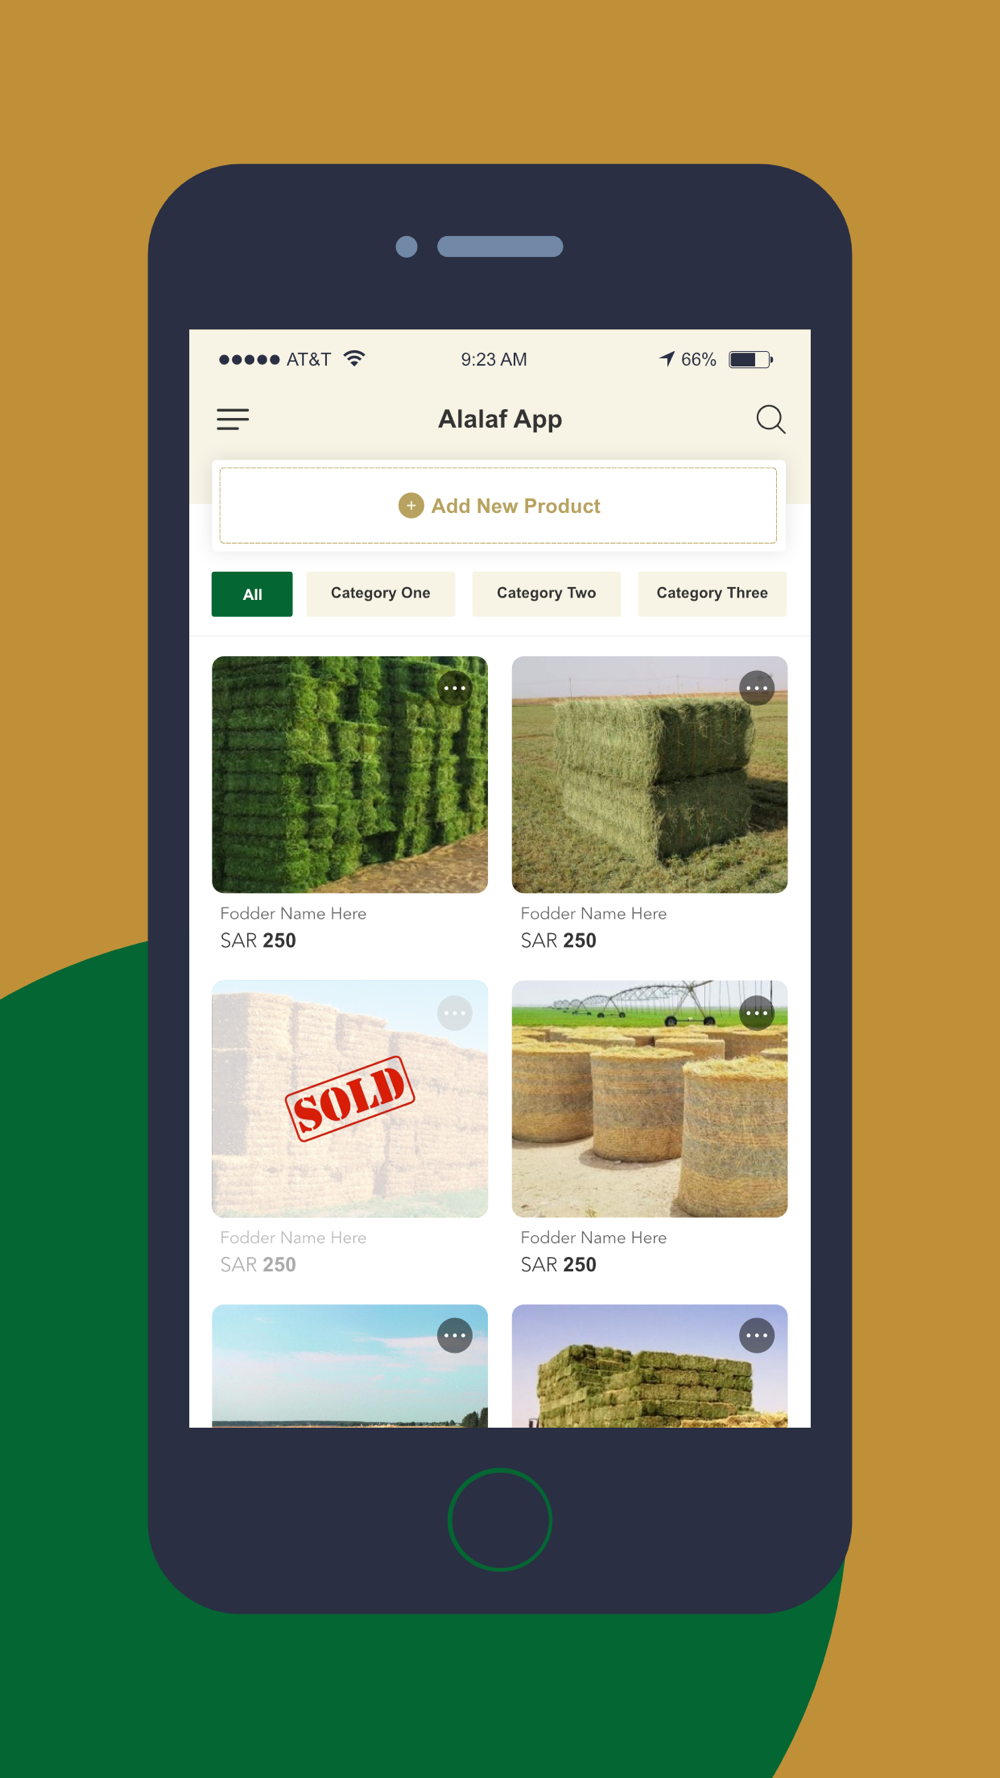Image resolution: width=1000 pixels, height=1778 pixels.
Task: Switch to Category One filter
Action: point(381,594)
